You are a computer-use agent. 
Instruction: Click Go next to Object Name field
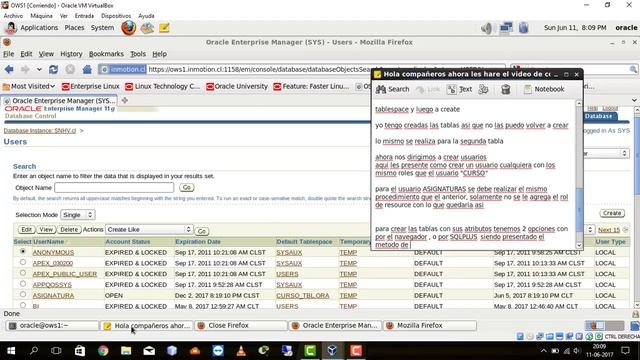click(x=187, y=187)
